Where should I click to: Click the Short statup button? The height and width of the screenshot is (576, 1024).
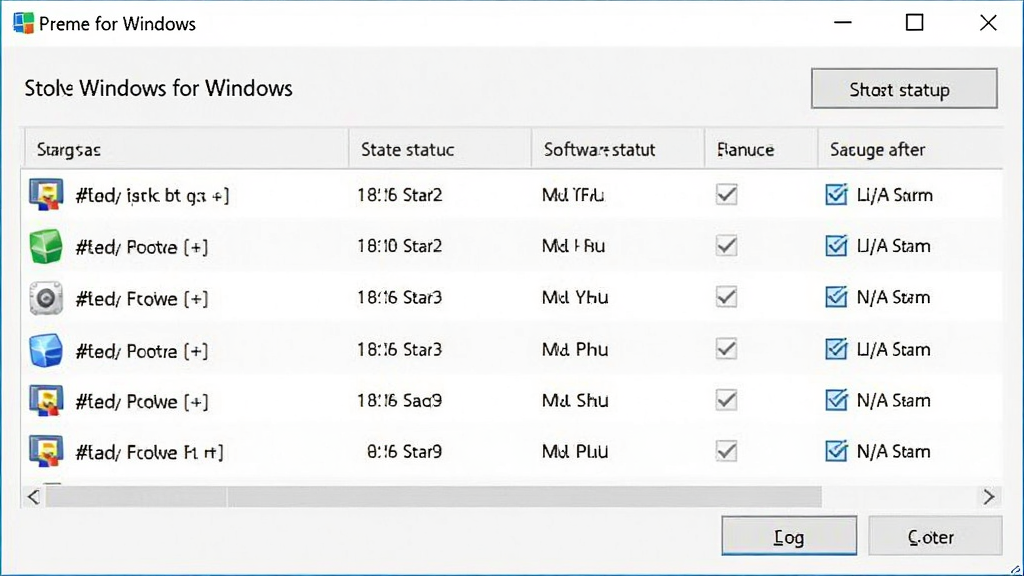point(904,88)
